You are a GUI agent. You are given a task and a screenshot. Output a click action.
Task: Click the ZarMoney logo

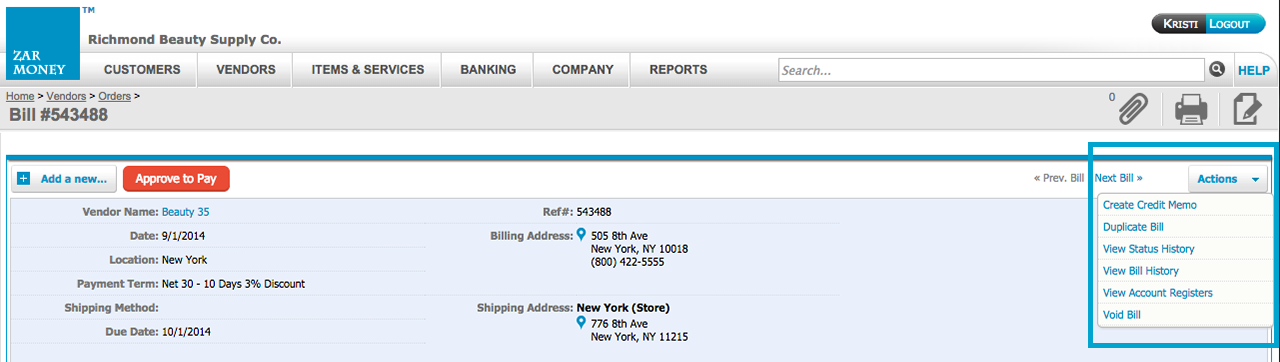click(x=43, y=43)
